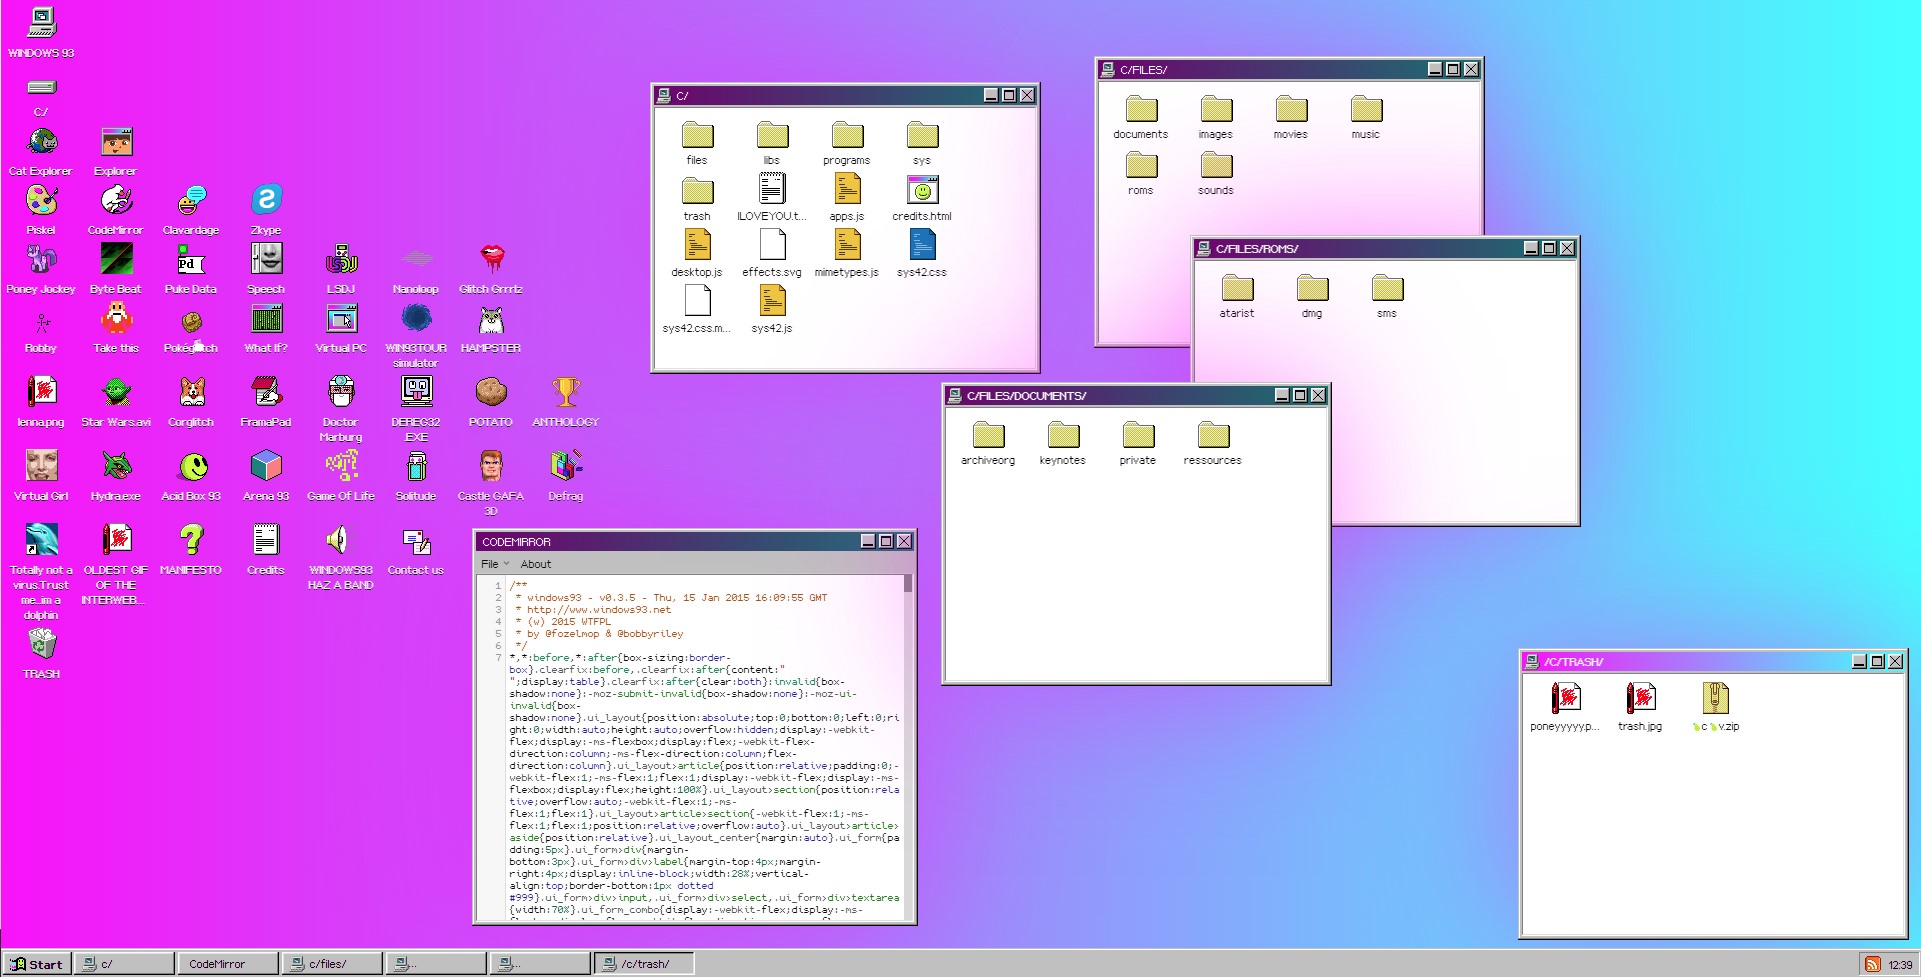Image resolution: width=1921 pixels, height=977 pixels.
Task: Click the RSS feed tray icon
Action: 1871,964
